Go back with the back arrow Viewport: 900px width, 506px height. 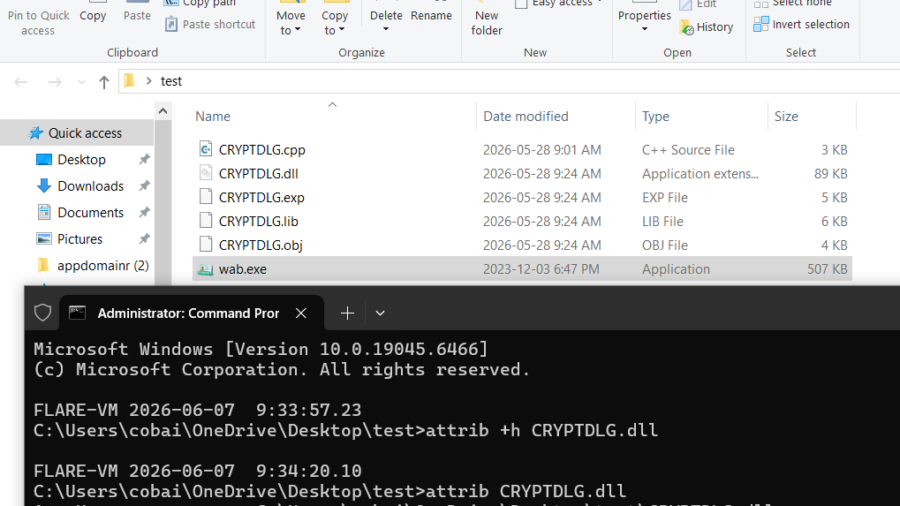21,81
